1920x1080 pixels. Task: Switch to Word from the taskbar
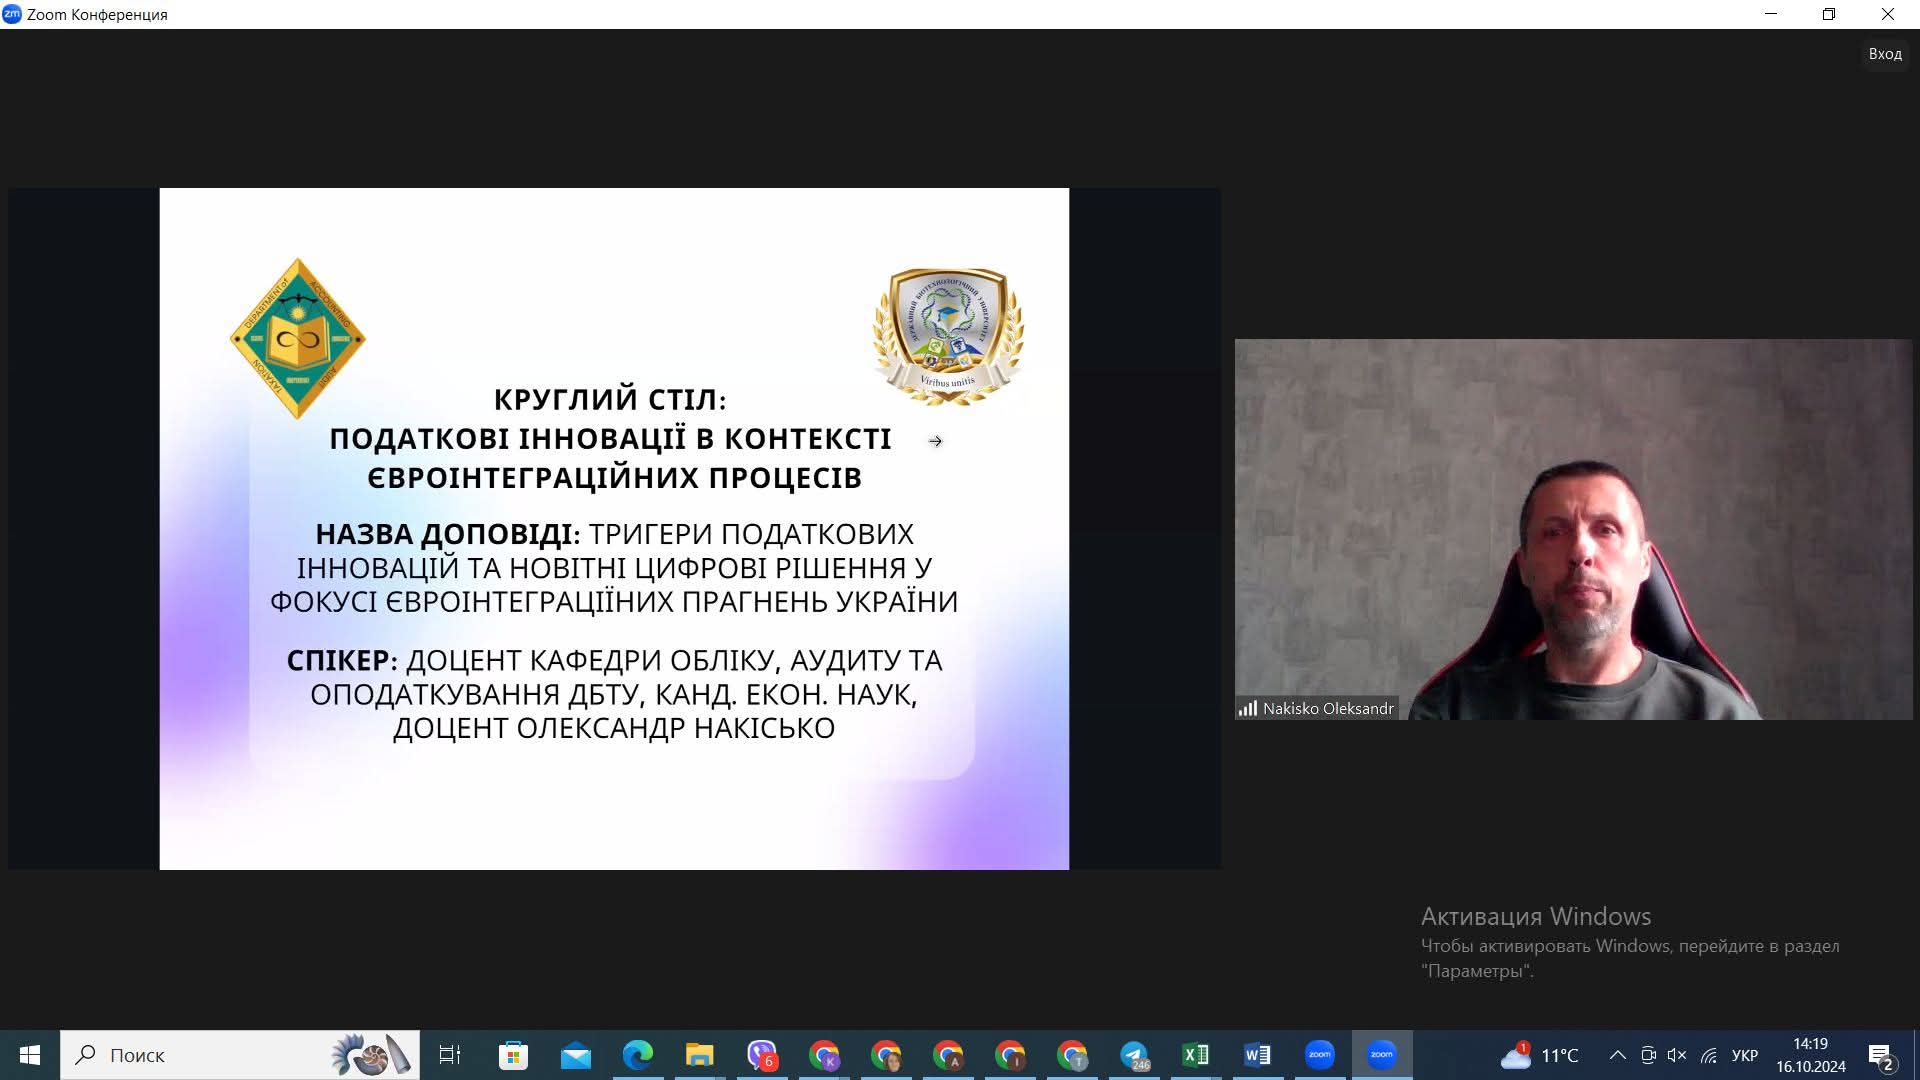(x=1258, y=1055)
